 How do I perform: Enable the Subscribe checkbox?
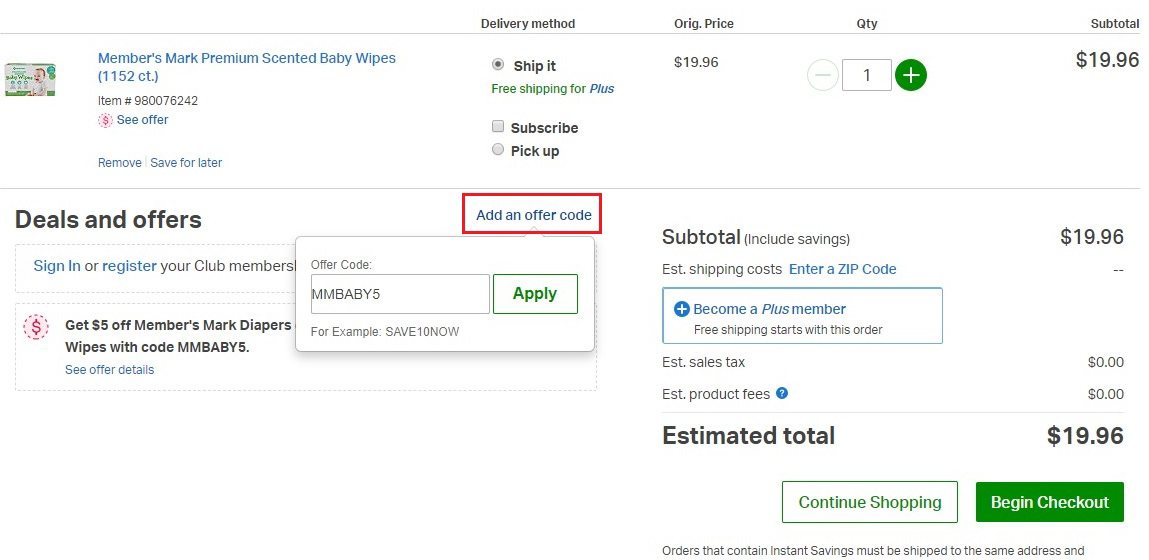tap(498, 127)
